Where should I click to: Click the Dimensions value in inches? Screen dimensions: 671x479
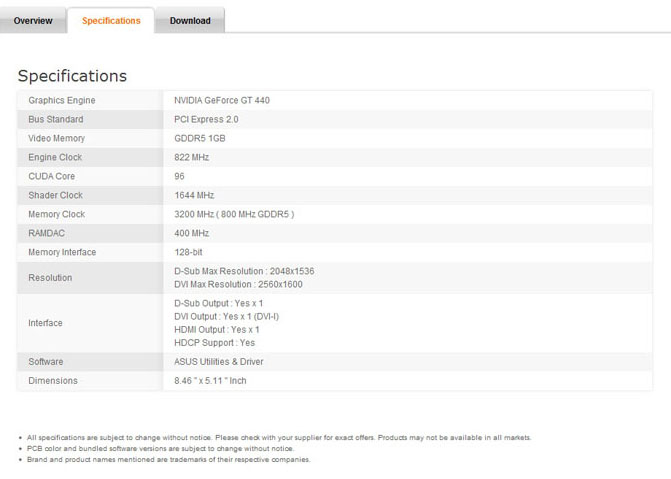[x=210, y=381]
